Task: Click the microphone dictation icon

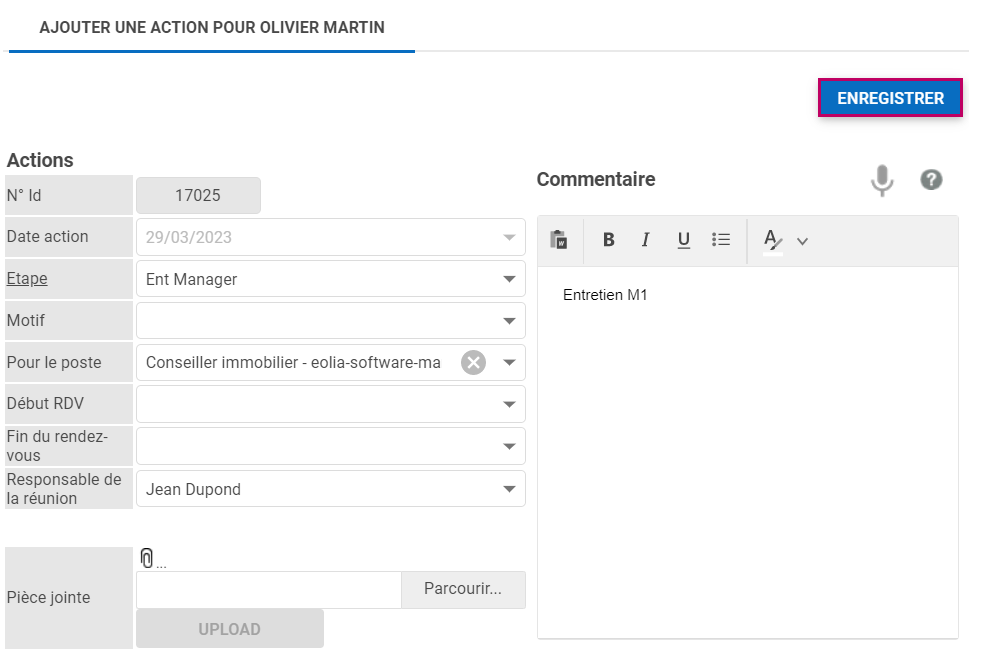Action: [881, 180]
